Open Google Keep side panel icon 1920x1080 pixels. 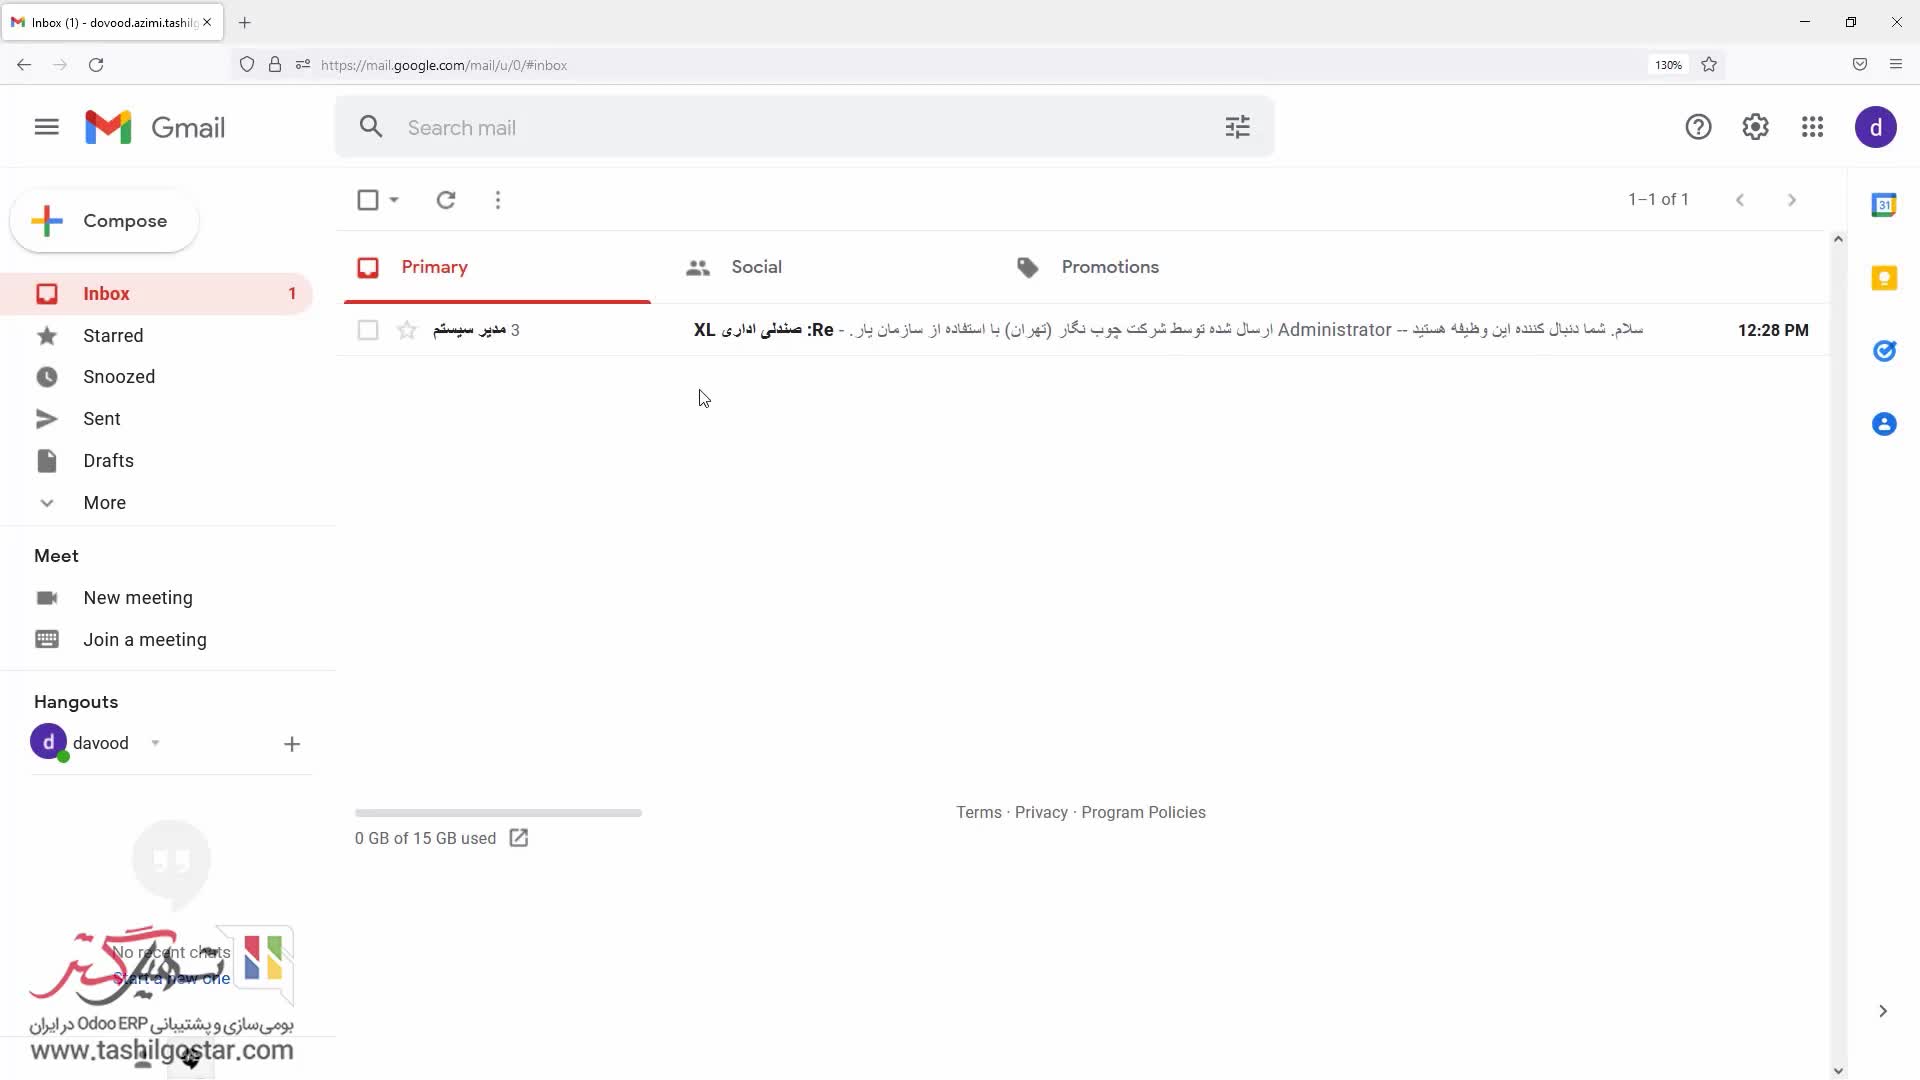point(1884,278)
